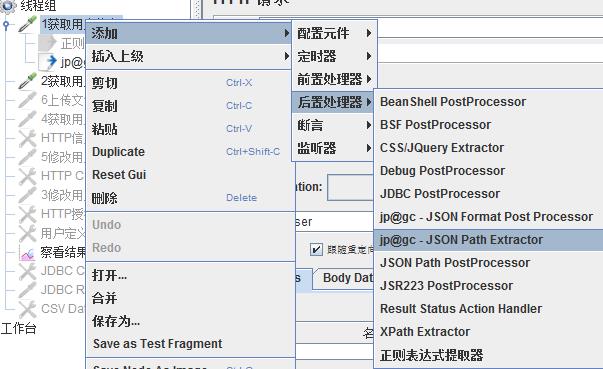Click the disabled pipette icon beside 4获取用
This screenshot has width=603, height=369.
[x=28, y=119]
